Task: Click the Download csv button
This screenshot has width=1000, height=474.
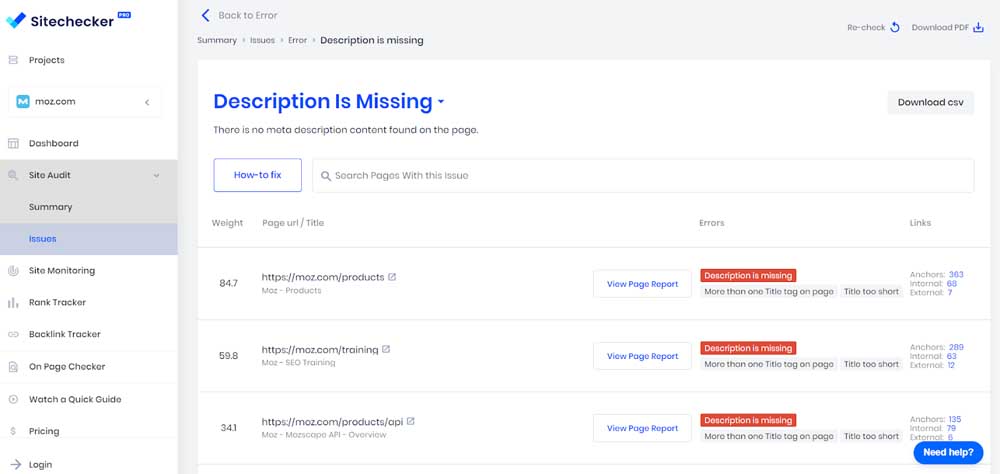Action: click(x=930, y=102)
